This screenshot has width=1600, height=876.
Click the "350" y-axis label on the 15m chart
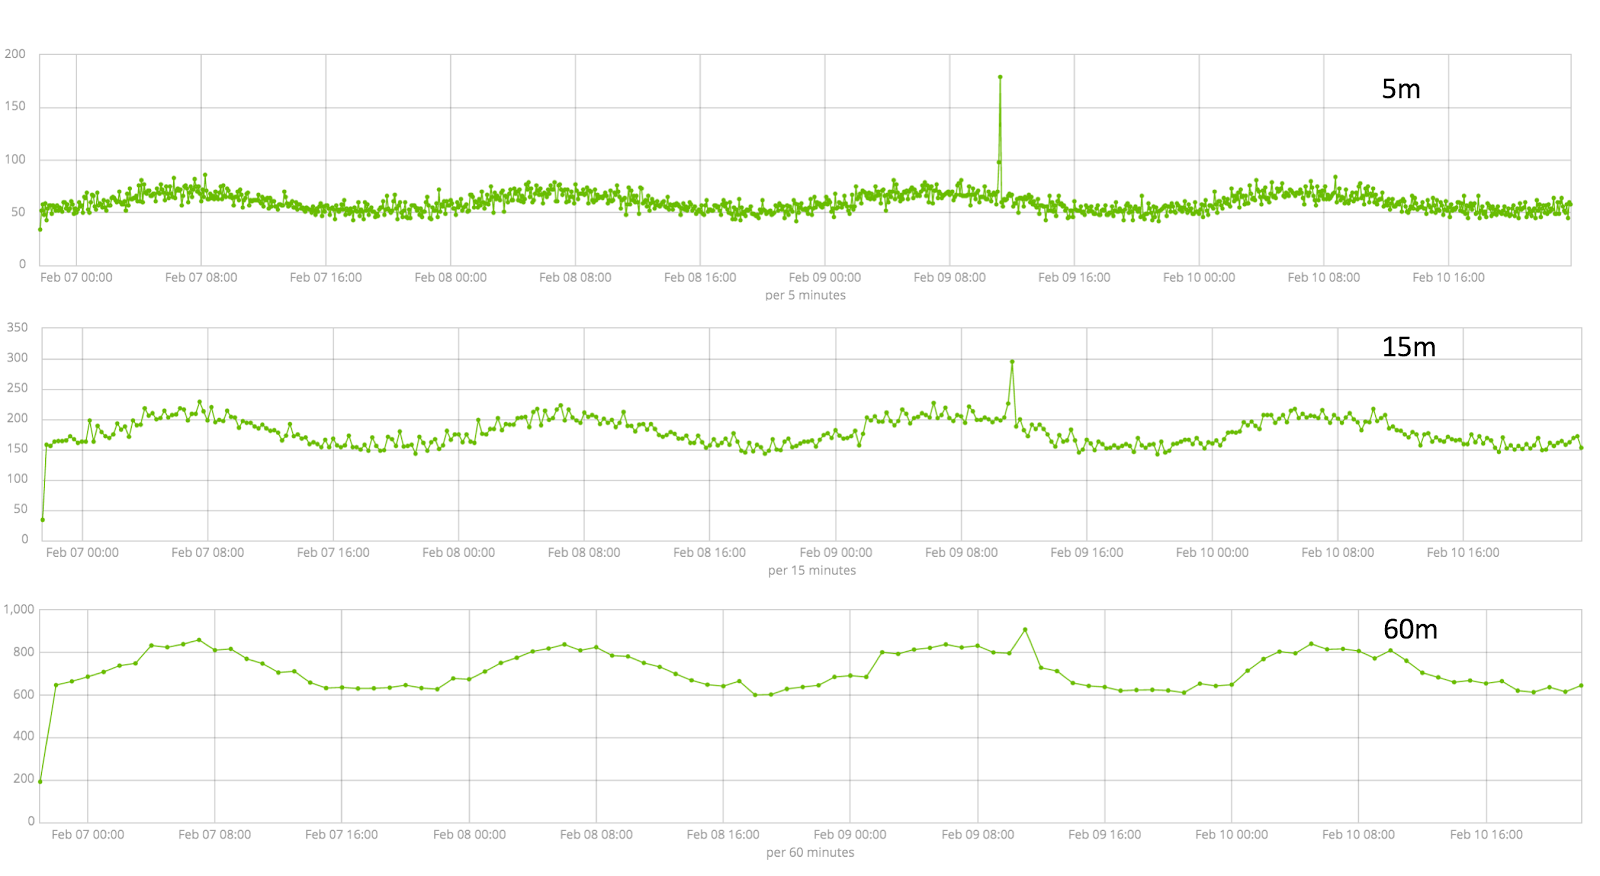coord(17,327)
